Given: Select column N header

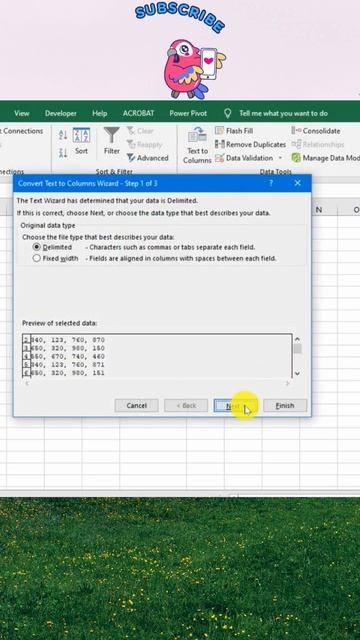Looking at the screenshot, I should coord(319,210).
